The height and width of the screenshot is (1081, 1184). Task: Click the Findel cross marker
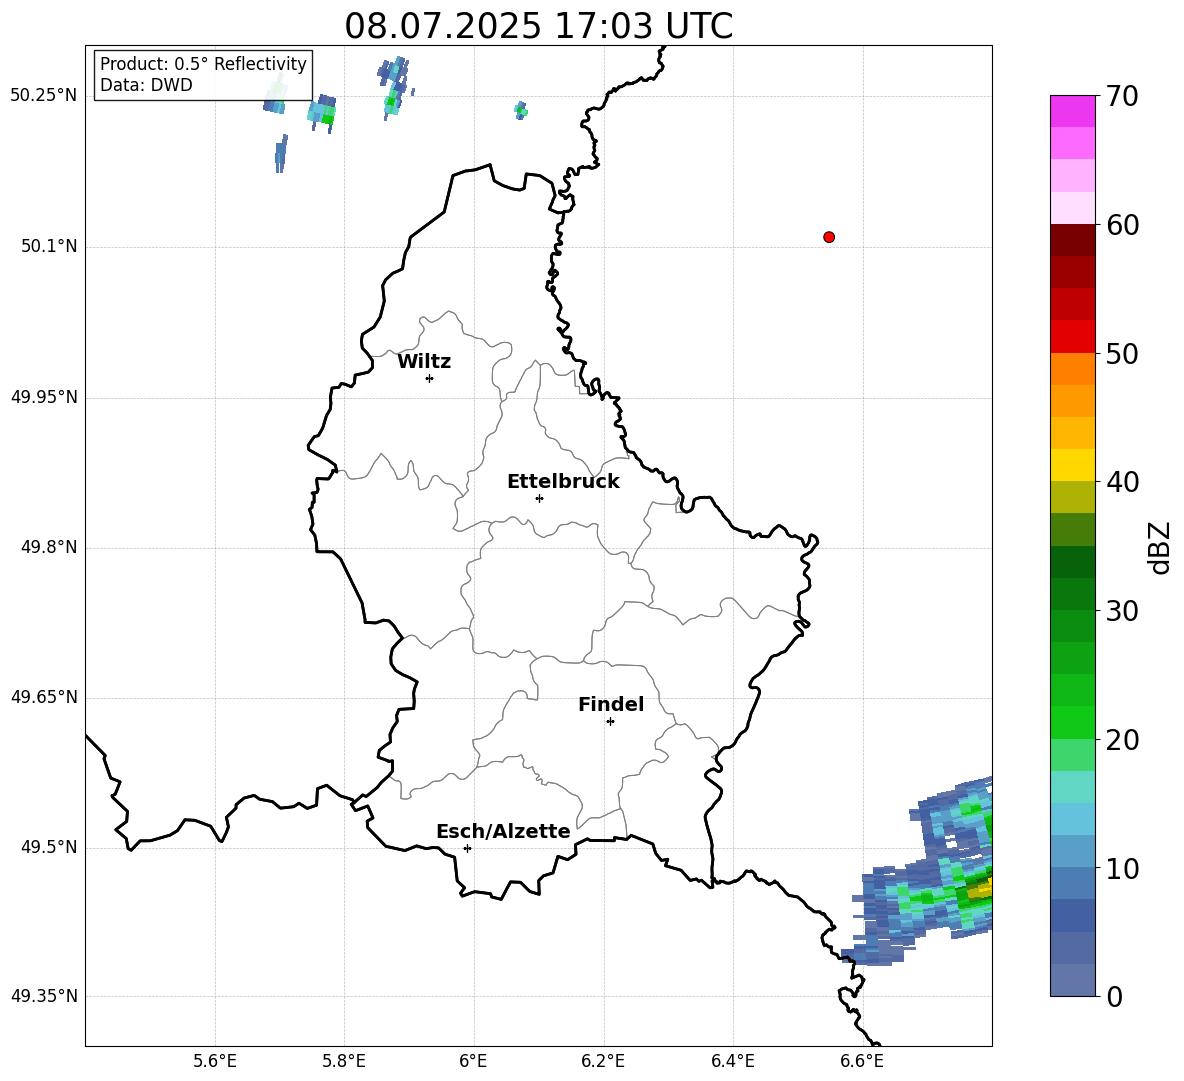[x=610, y=721]
